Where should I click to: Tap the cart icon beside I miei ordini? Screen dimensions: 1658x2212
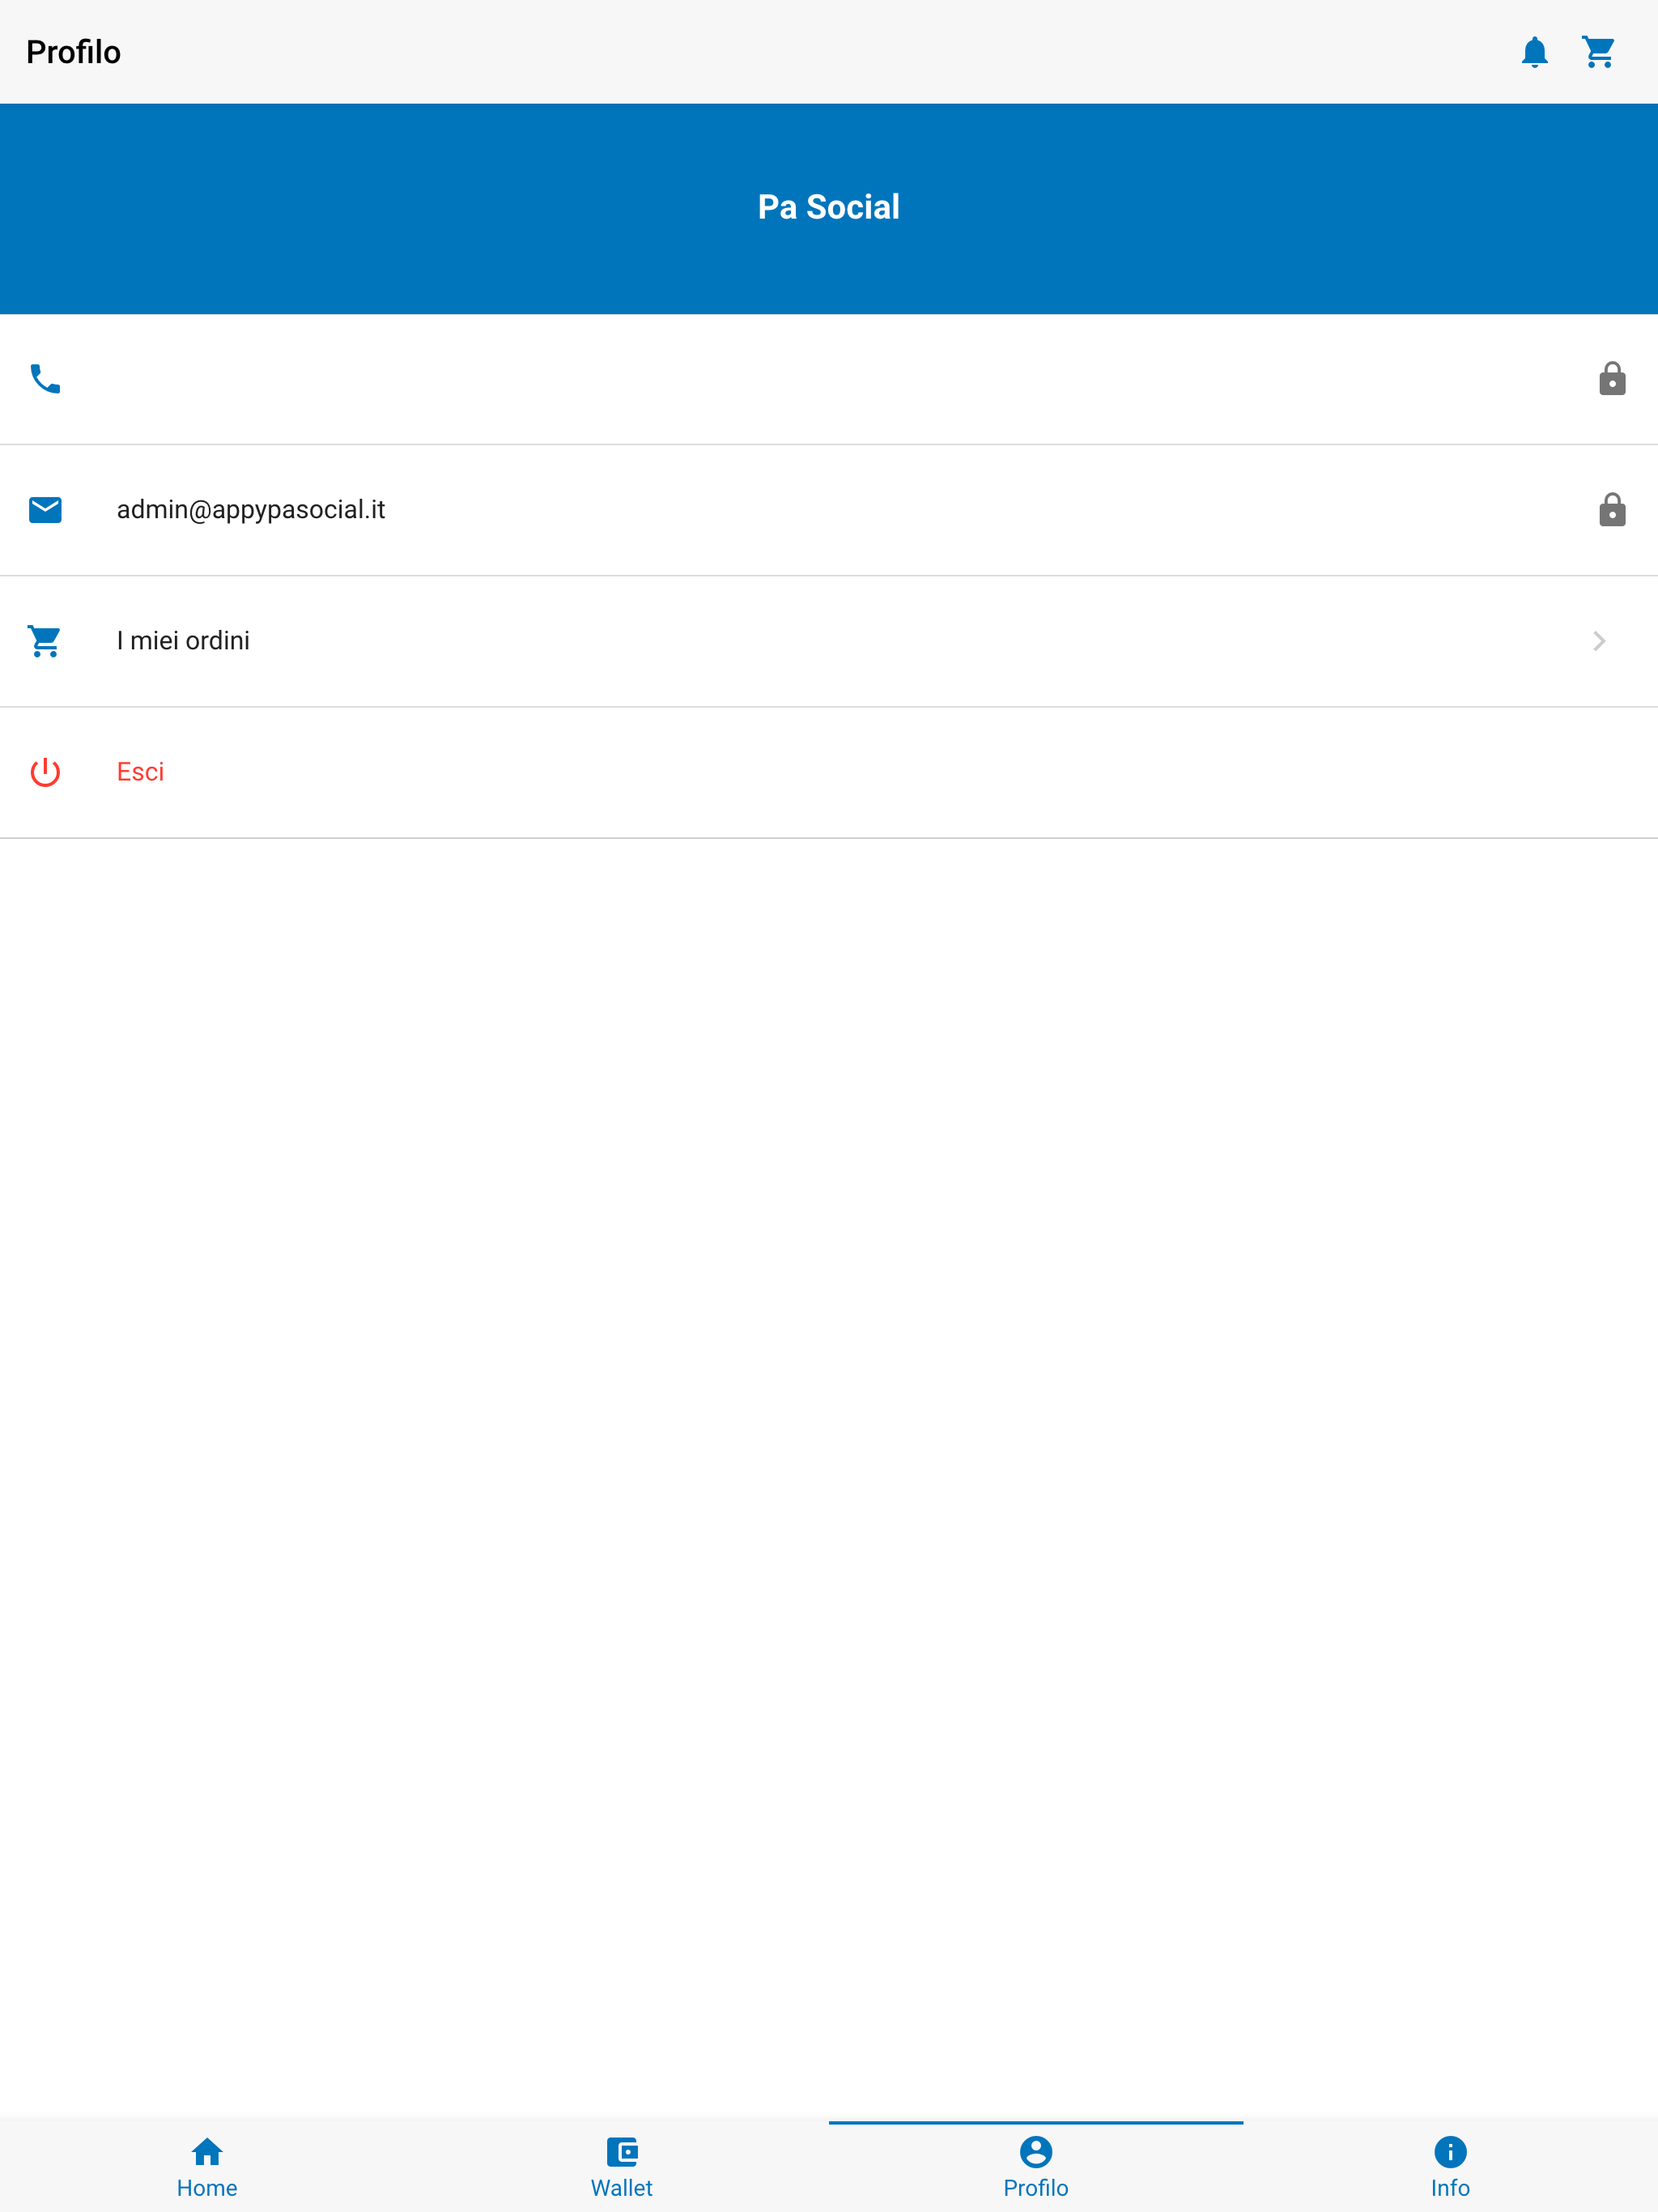(45, 641)
